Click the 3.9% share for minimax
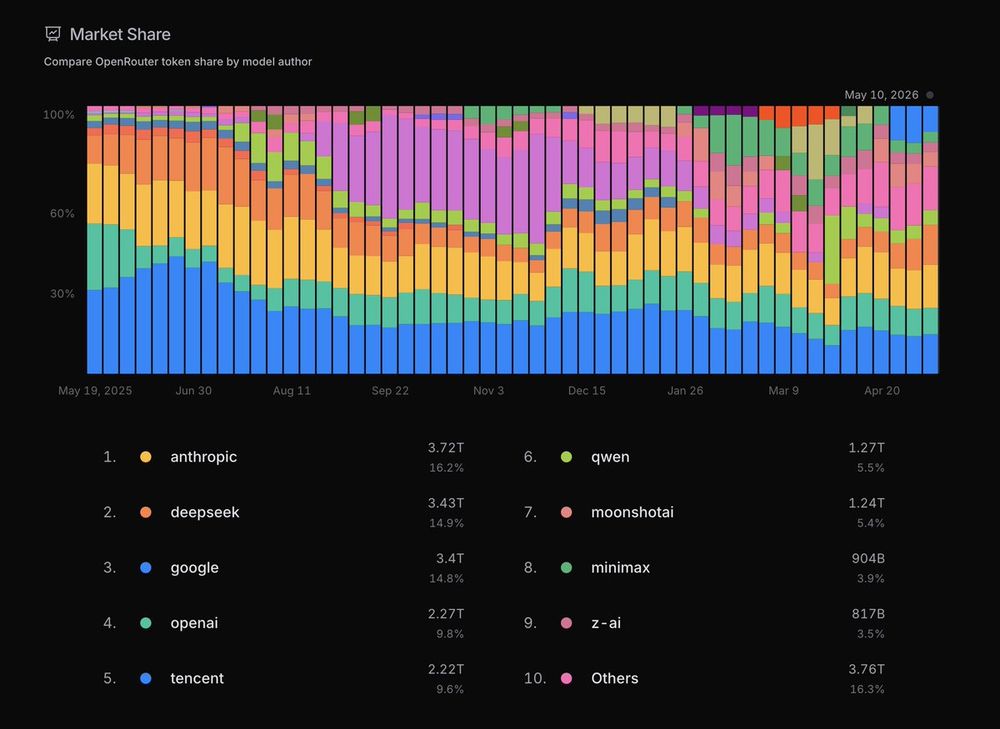 pyautogui.click(x=871, y=579)
